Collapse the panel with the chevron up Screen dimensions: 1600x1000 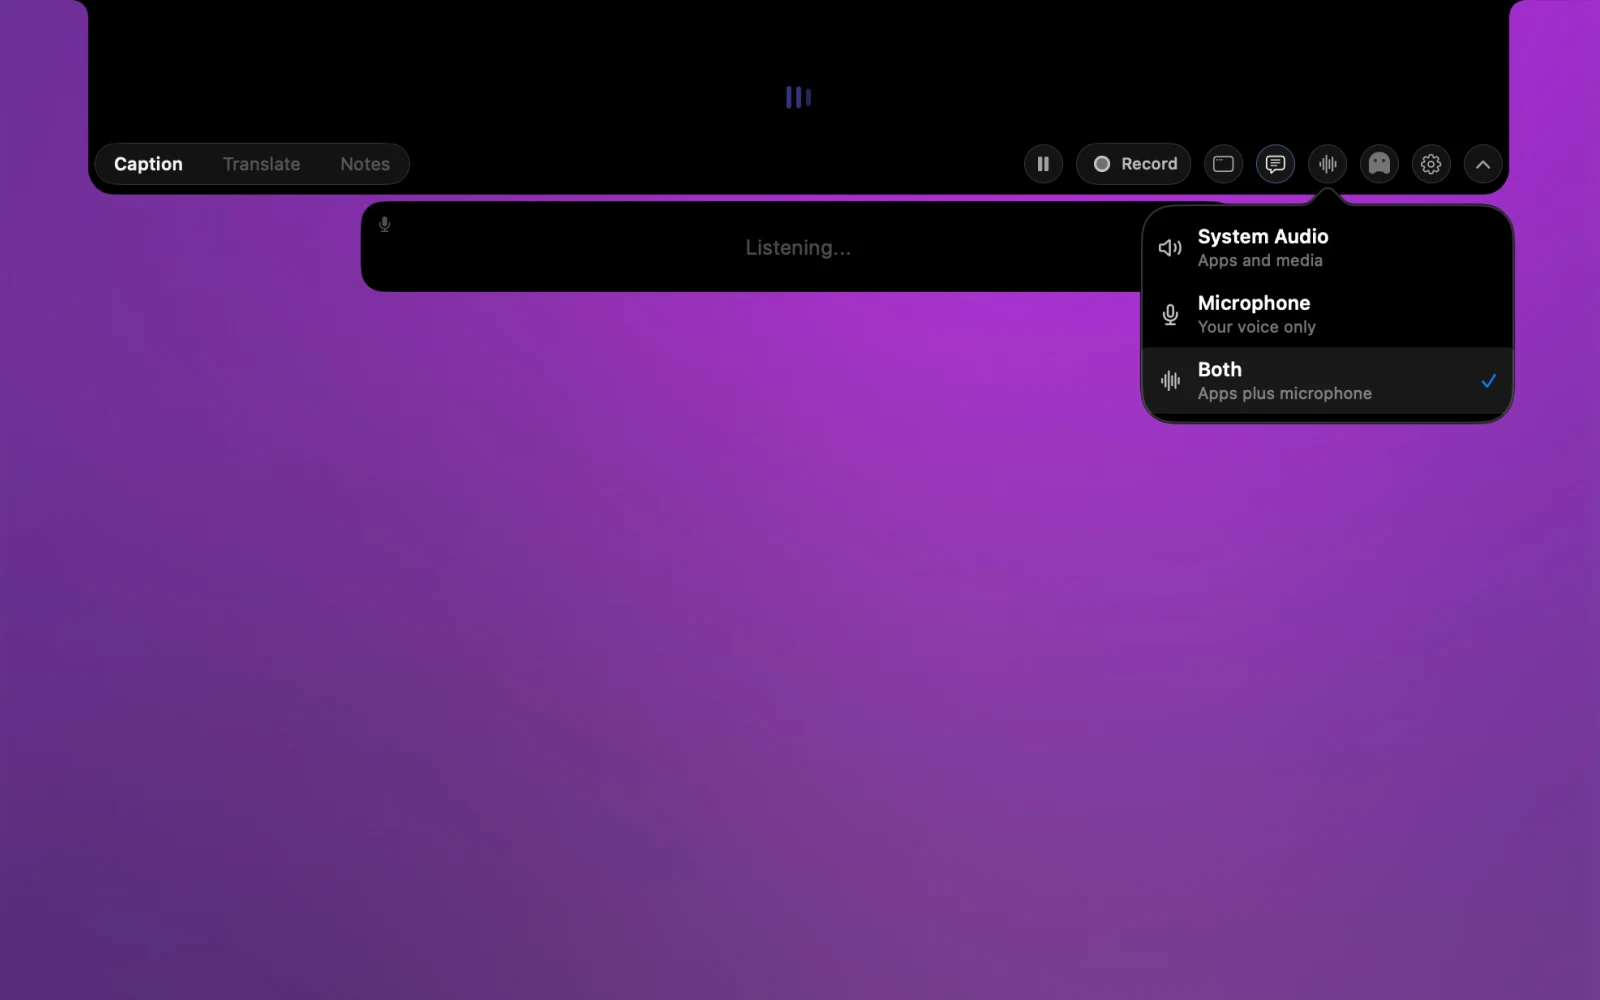[x=1483, y=164]
